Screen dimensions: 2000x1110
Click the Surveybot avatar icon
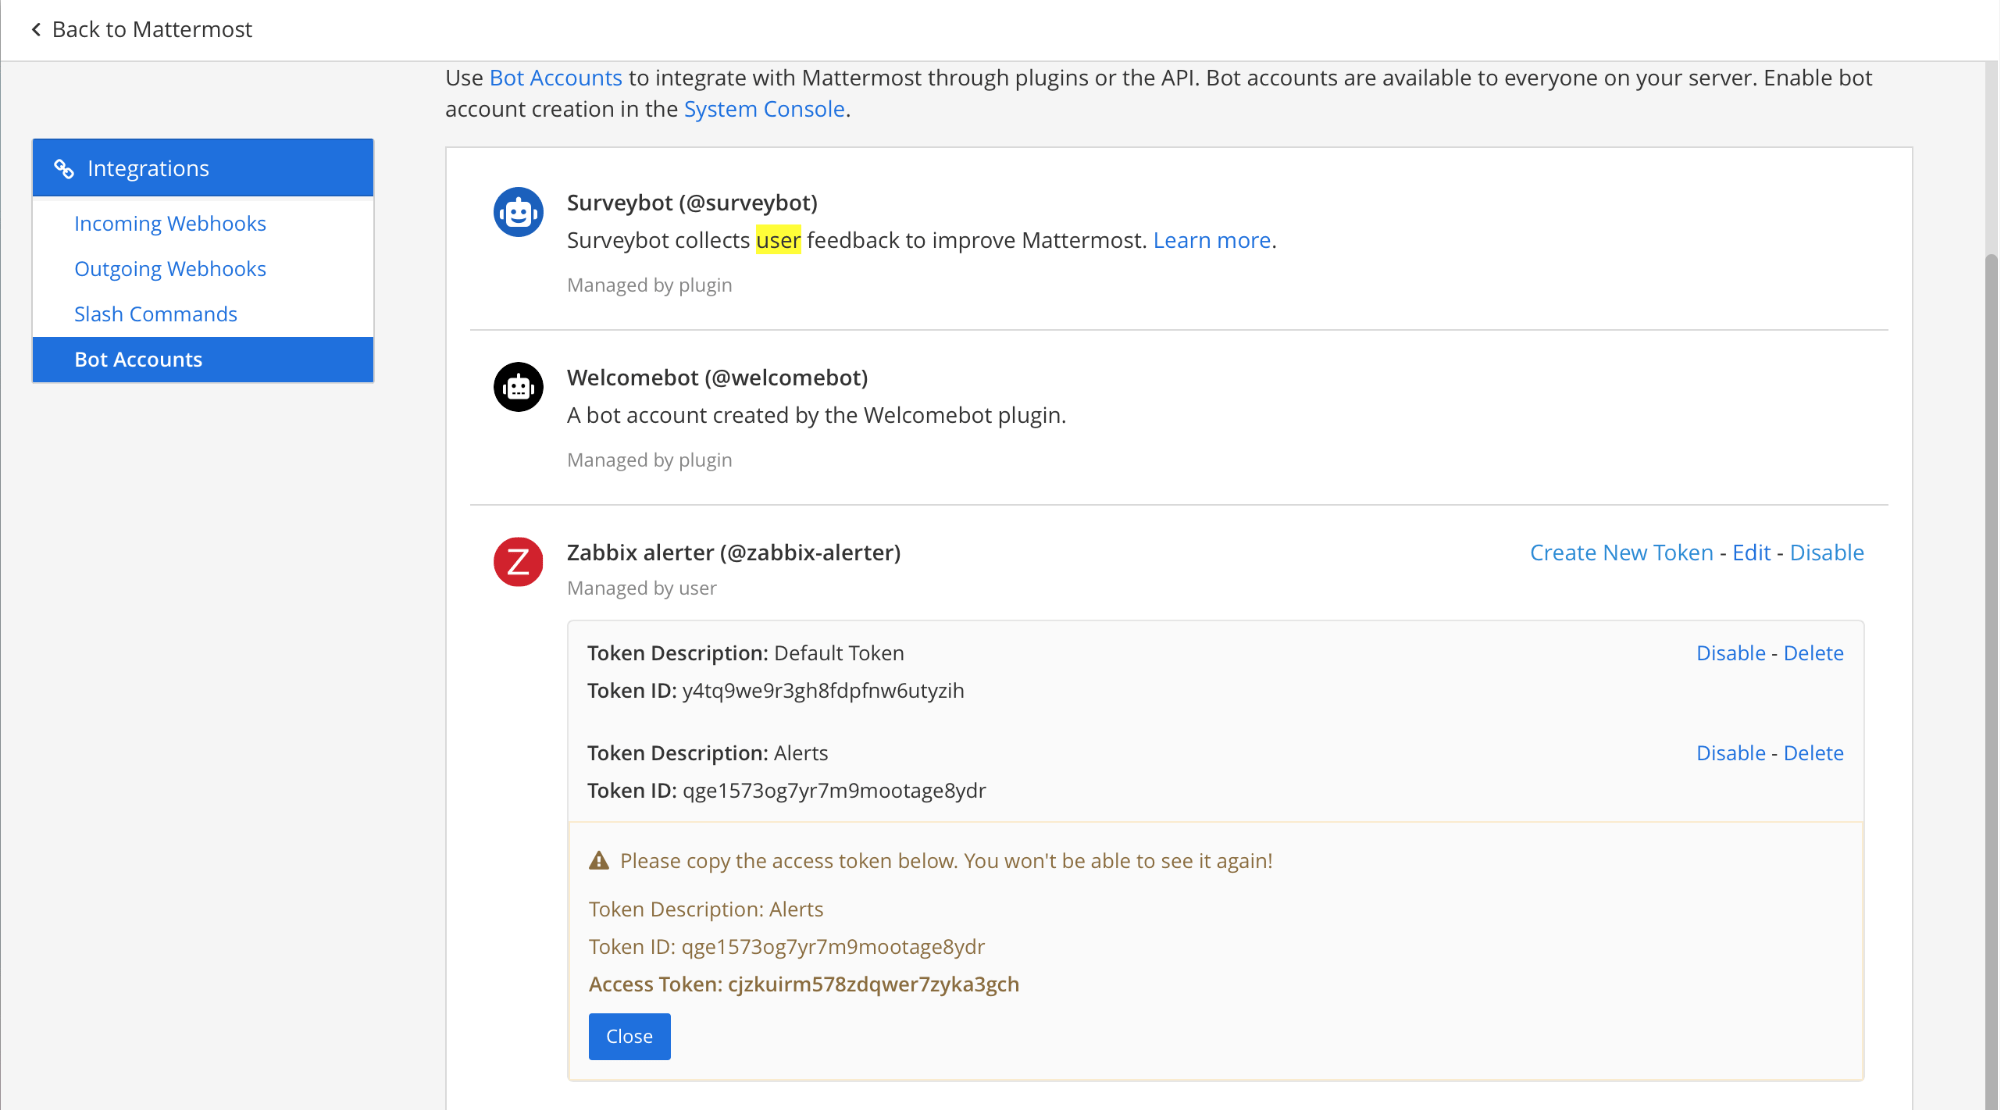coord(518,212)
